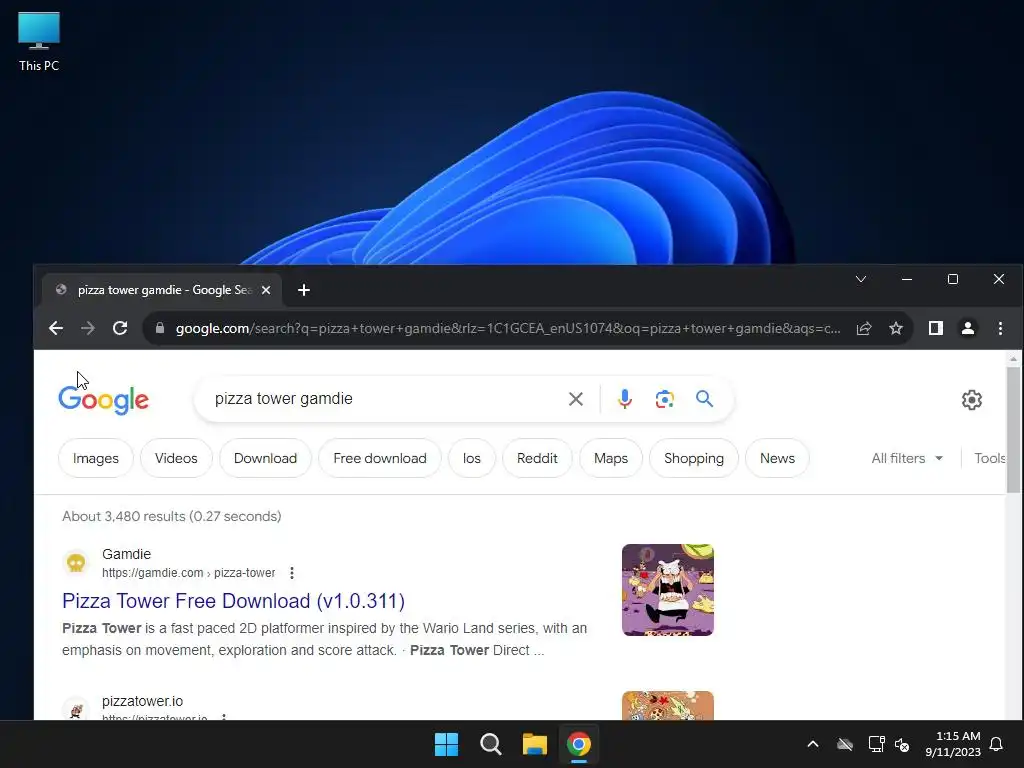This screenshot has height=768, width=1024.
Task: View site information padlock icon
Action: point(159,328)
